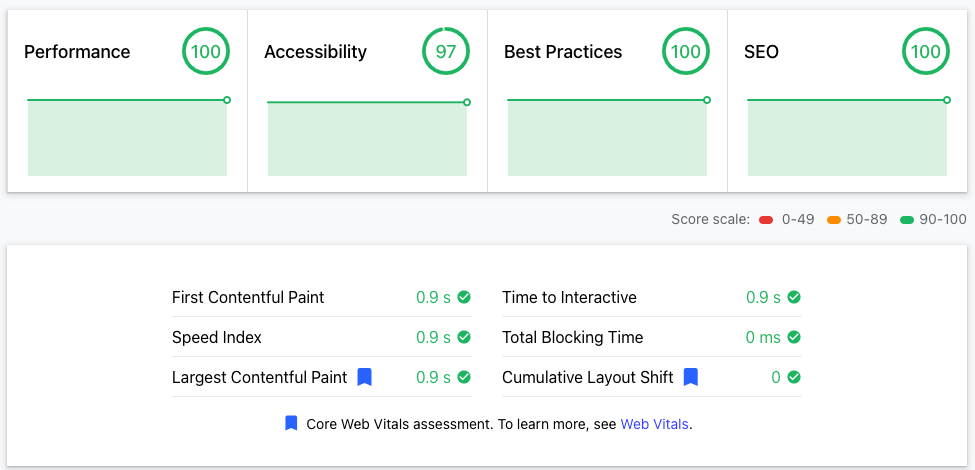Click the Largest Contentful Paint metric label
The height and width of the screenshot is (470, 975).
[259, 377]
